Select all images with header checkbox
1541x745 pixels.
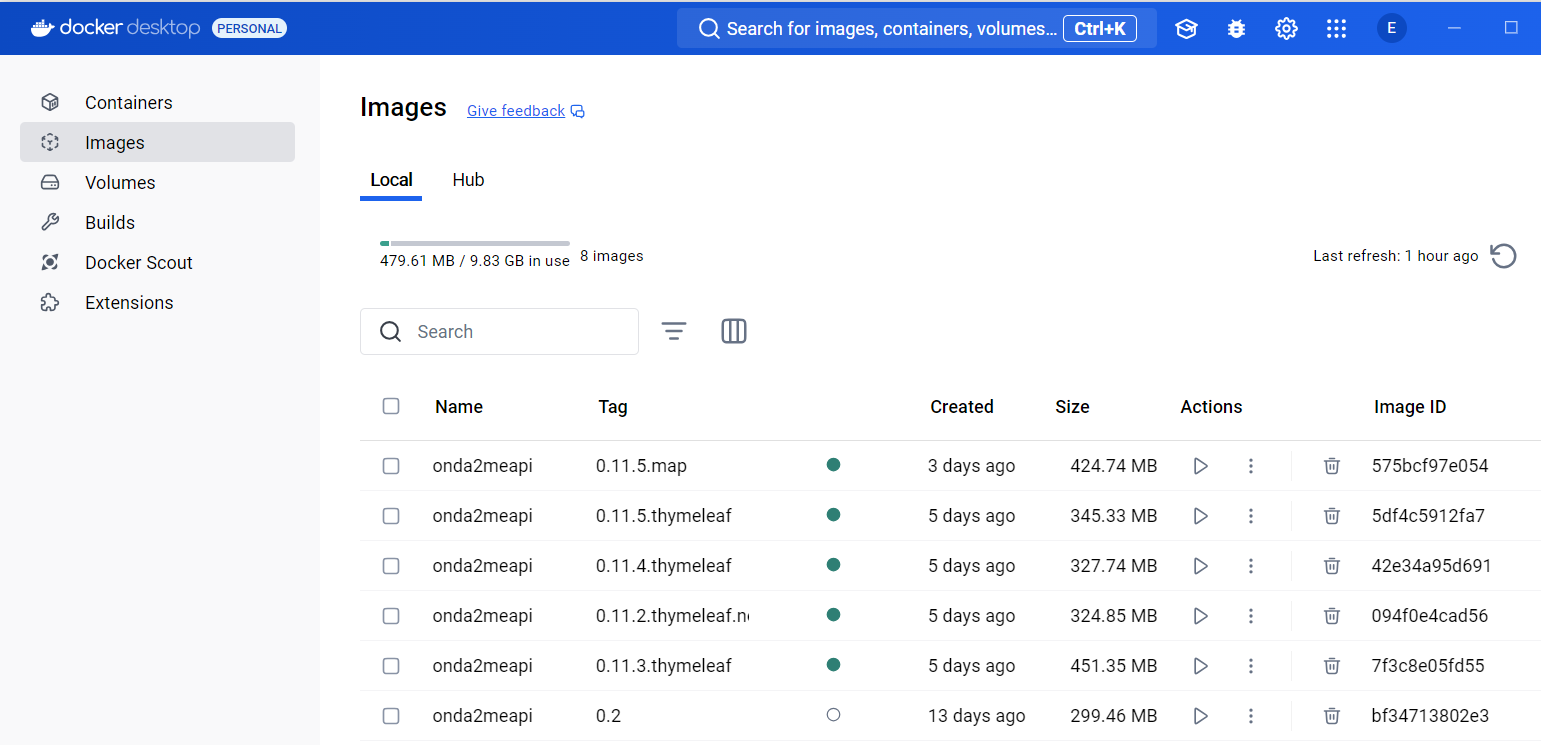391,406
